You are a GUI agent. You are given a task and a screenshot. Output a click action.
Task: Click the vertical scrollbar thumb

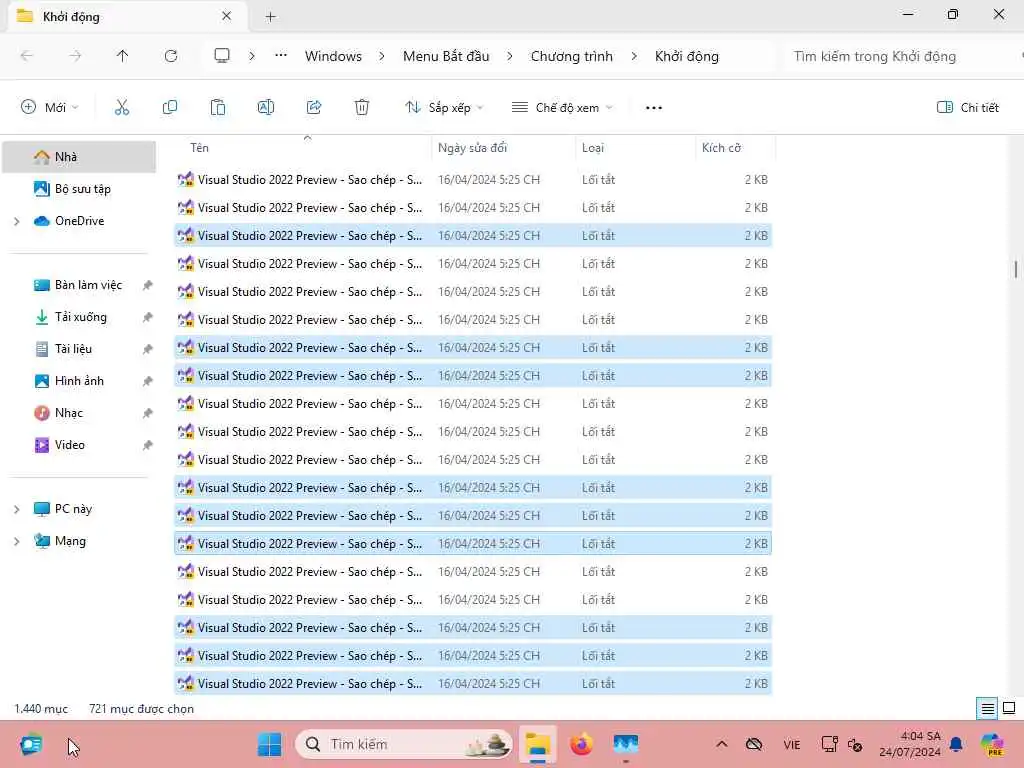[1016, 268]
